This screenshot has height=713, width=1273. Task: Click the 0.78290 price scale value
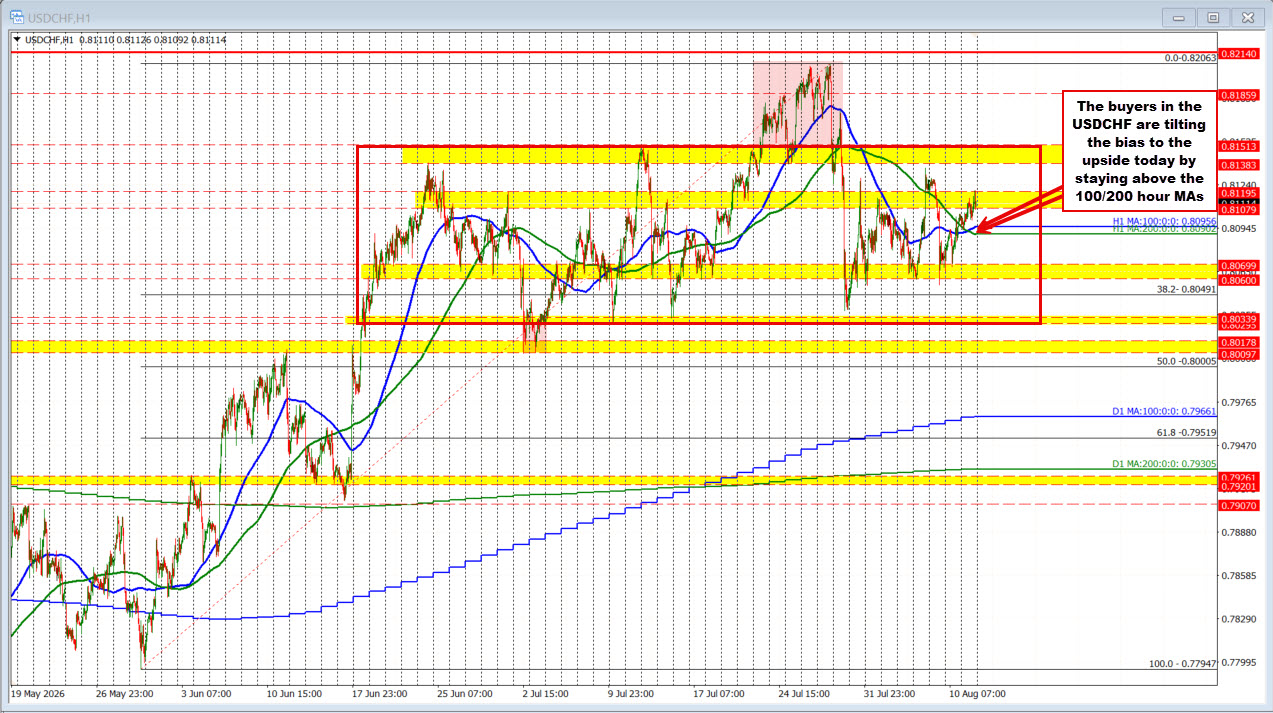tap(1237, 619)
